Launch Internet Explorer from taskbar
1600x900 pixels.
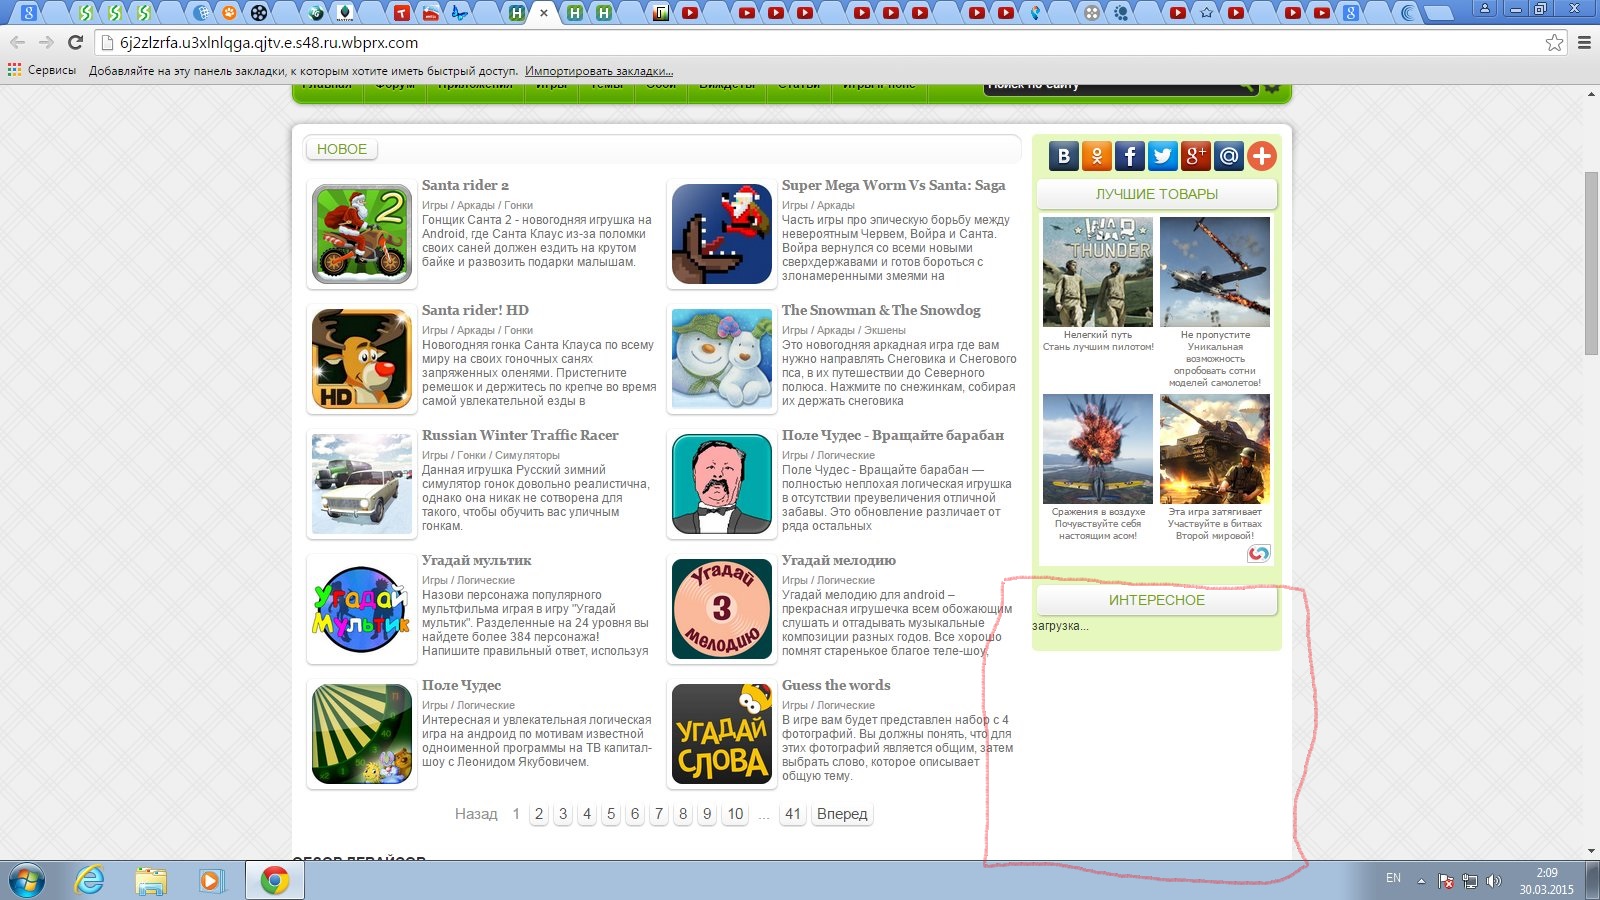pyautogui.click(x=90, y=880)
